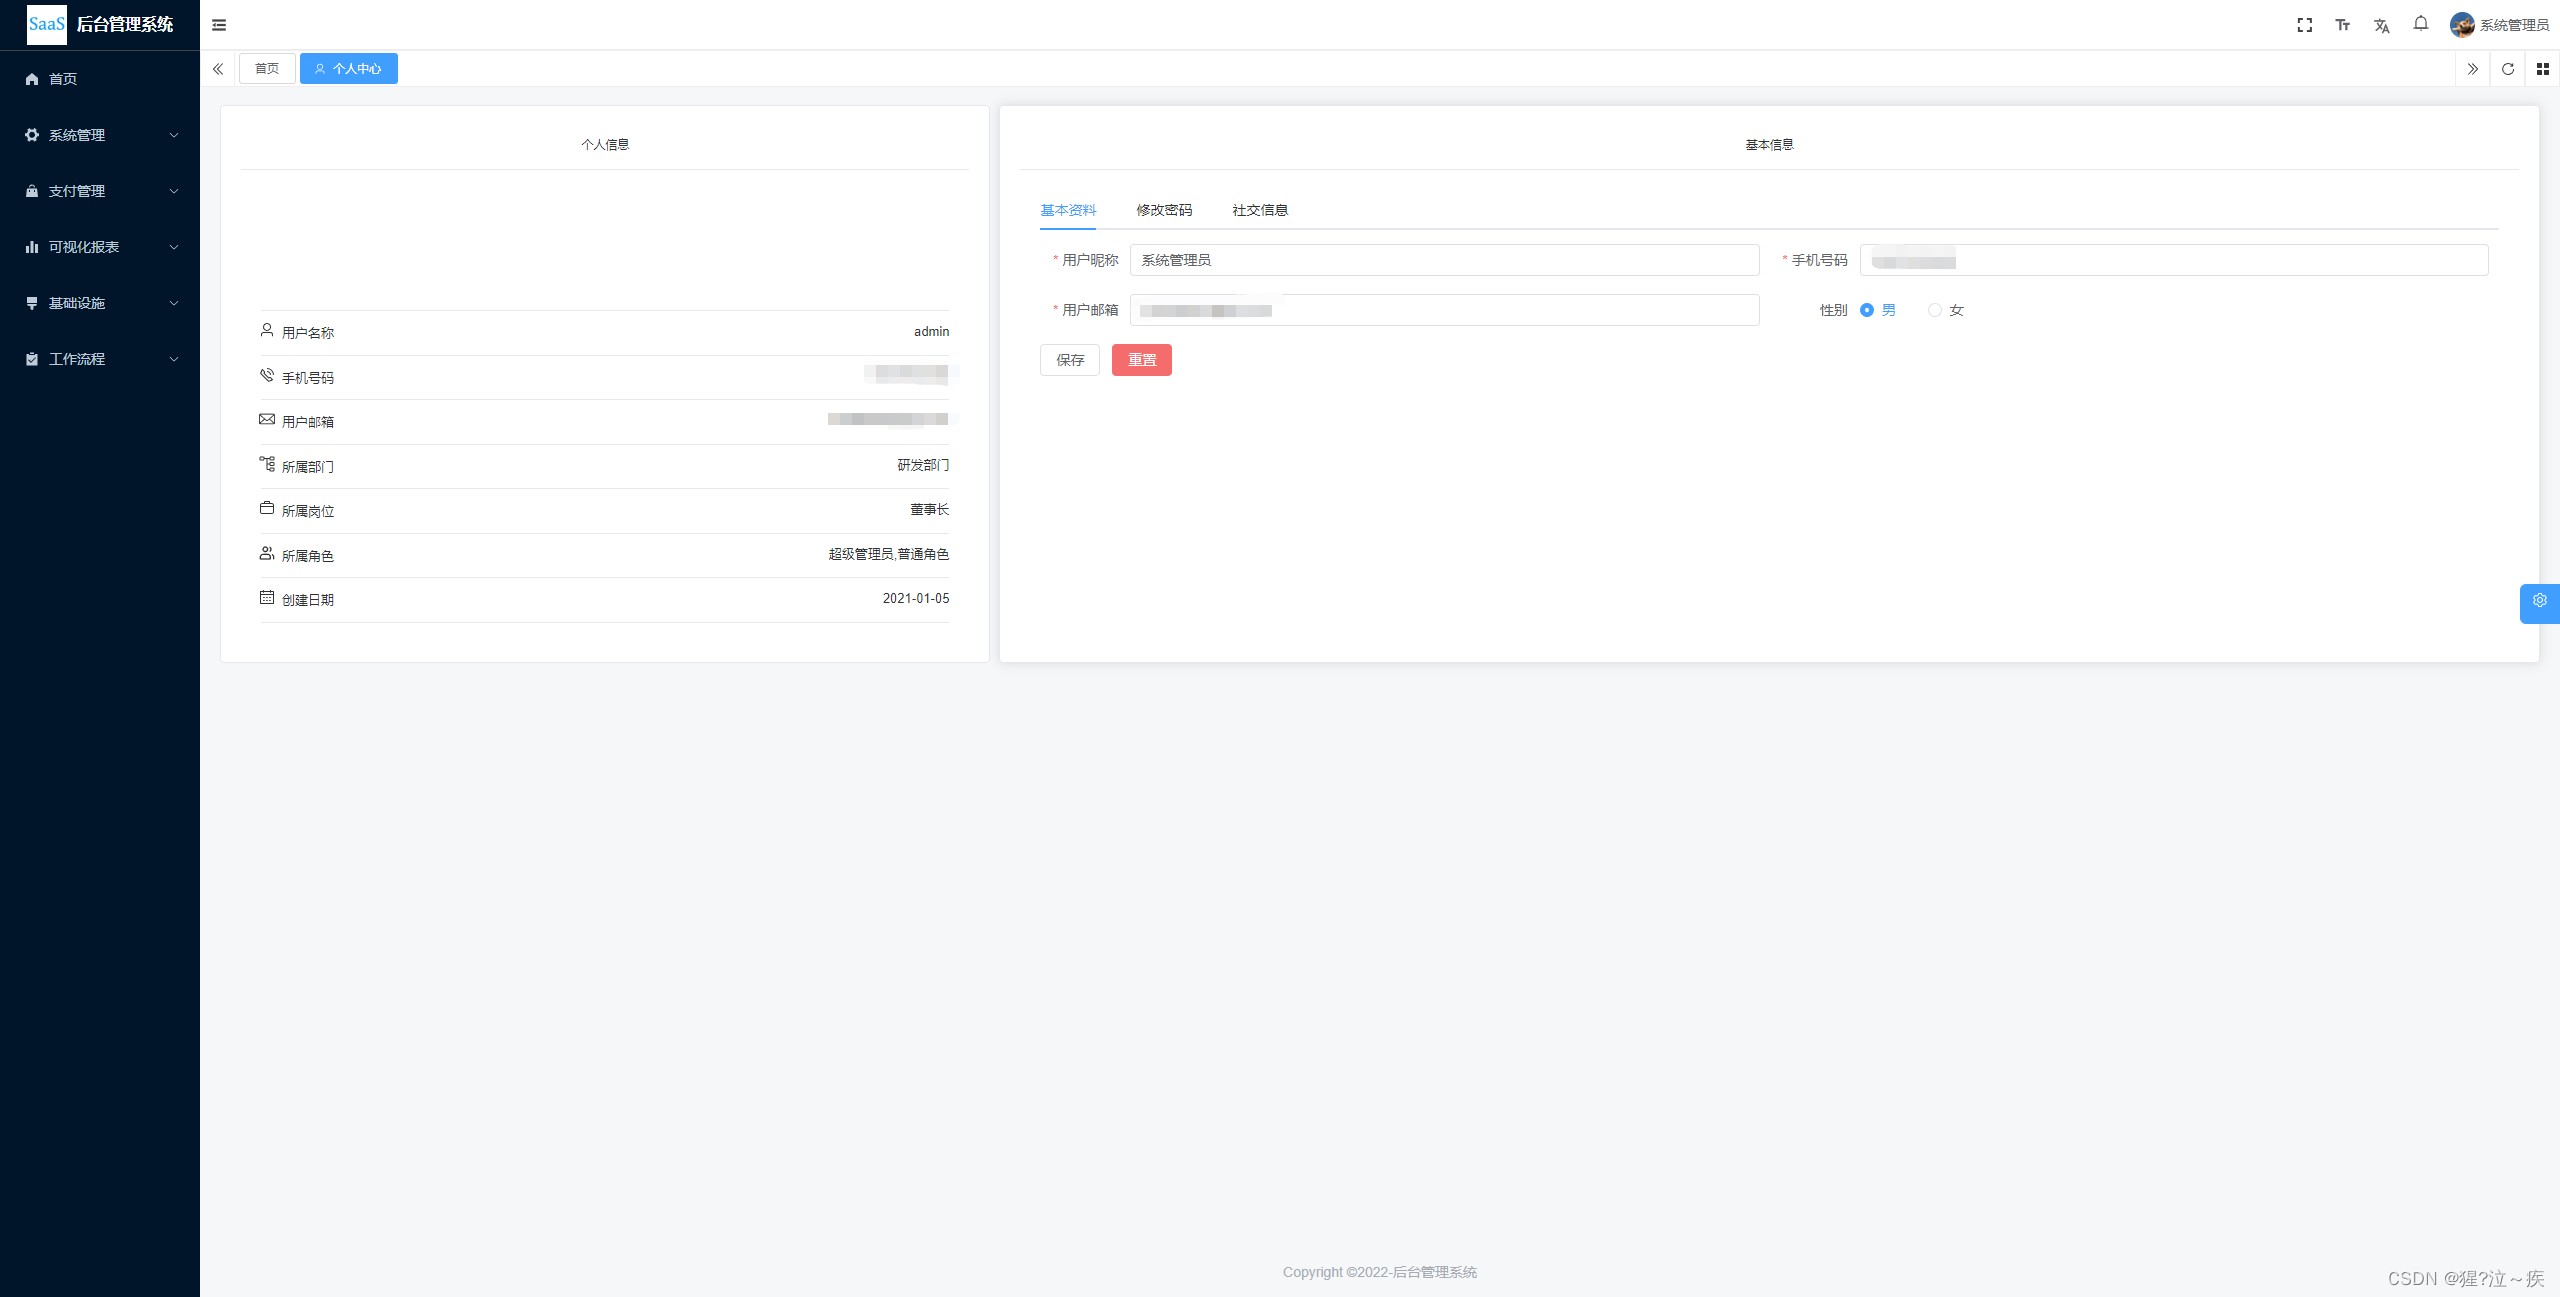The height and width of the screenshot is (1297, 2560).
Task: Select the 女 gender radio button
Action: point(1935,310)
